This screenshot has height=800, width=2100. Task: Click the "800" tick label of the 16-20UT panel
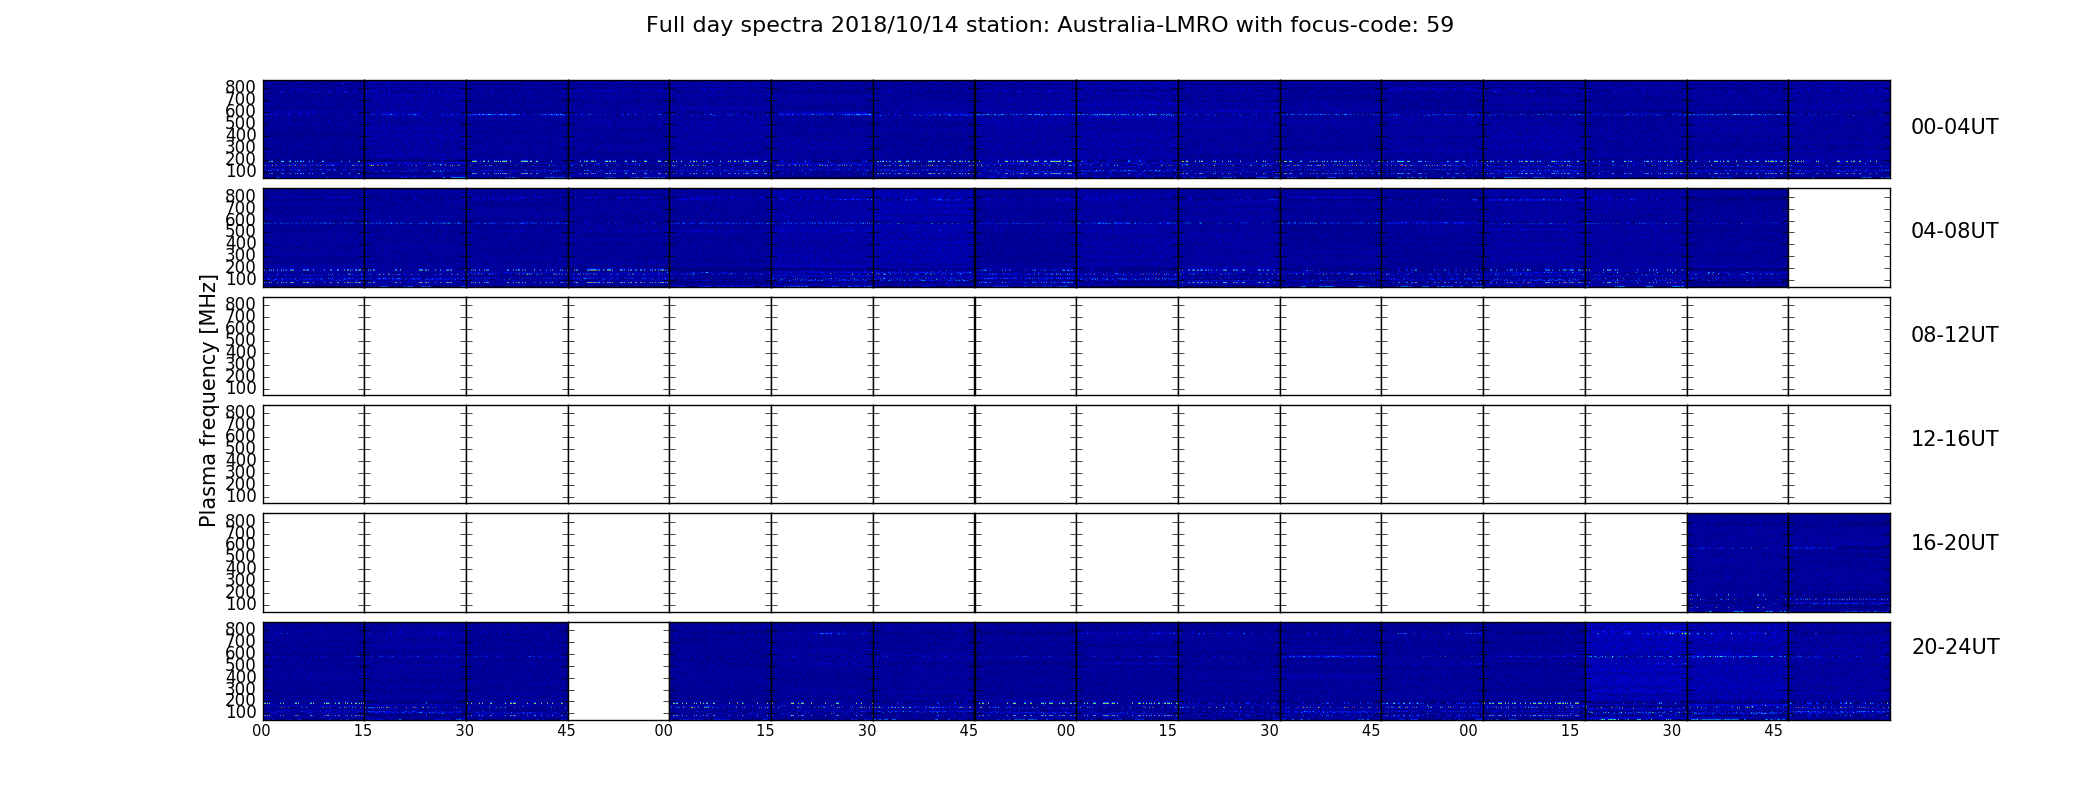[241, 521]
